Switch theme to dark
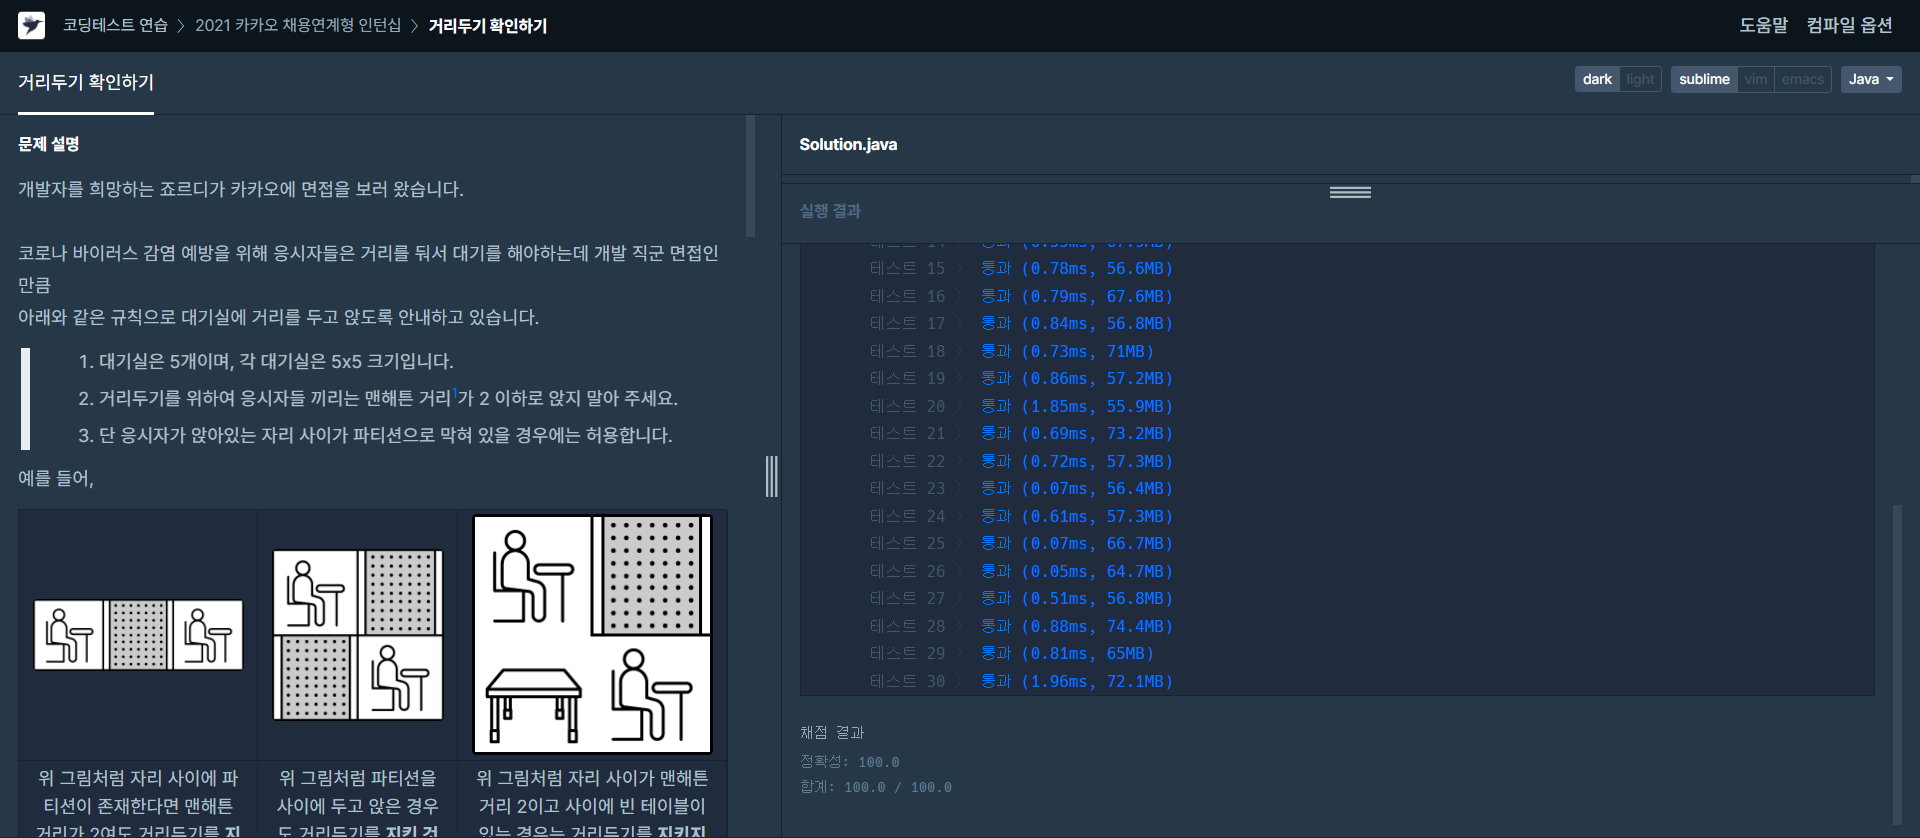Viewport: 1920px width, 838px height. 1597,79
